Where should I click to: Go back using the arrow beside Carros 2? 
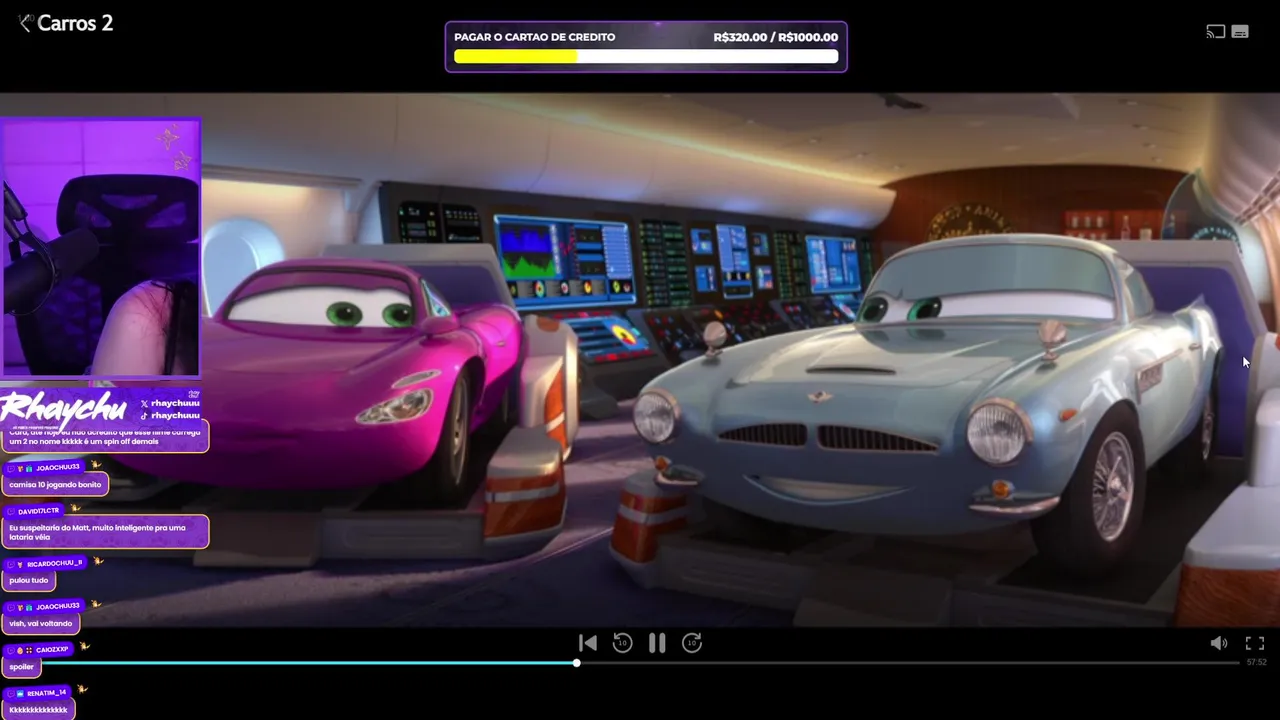coord(25,23)
